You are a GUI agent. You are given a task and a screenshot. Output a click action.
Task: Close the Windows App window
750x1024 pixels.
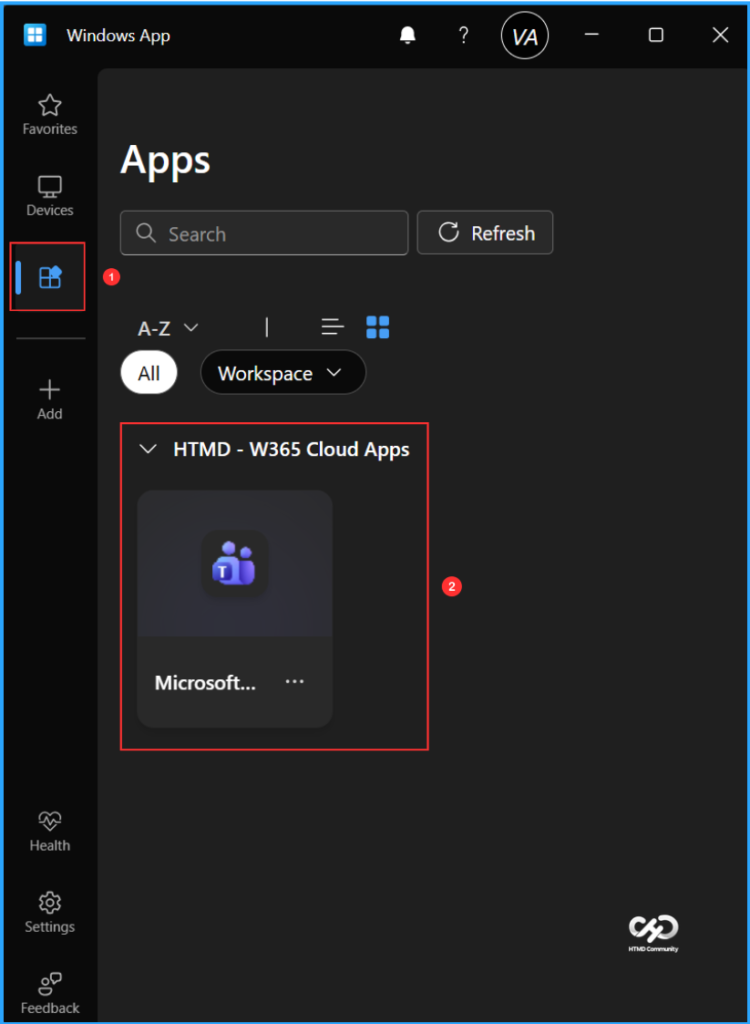click(x=720, y=35)
